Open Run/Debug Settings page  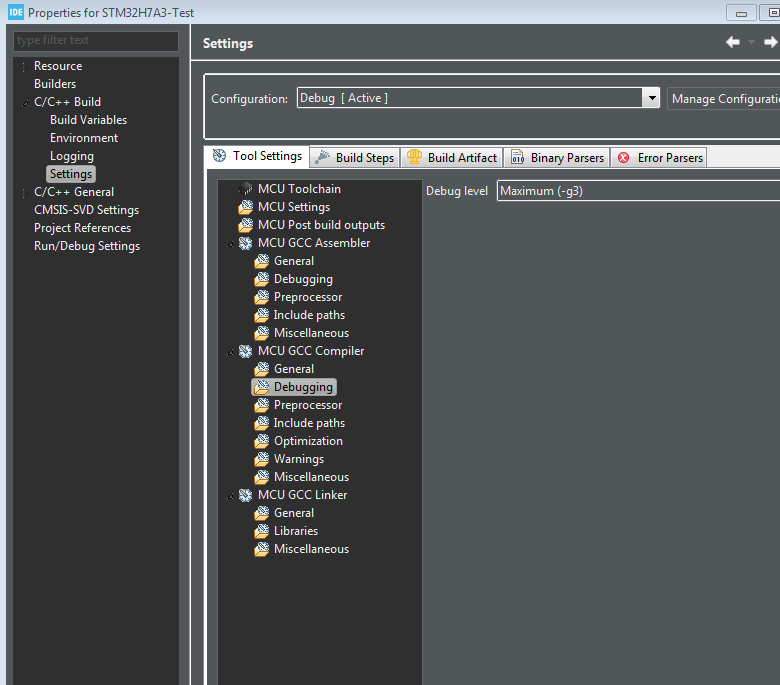87,246
